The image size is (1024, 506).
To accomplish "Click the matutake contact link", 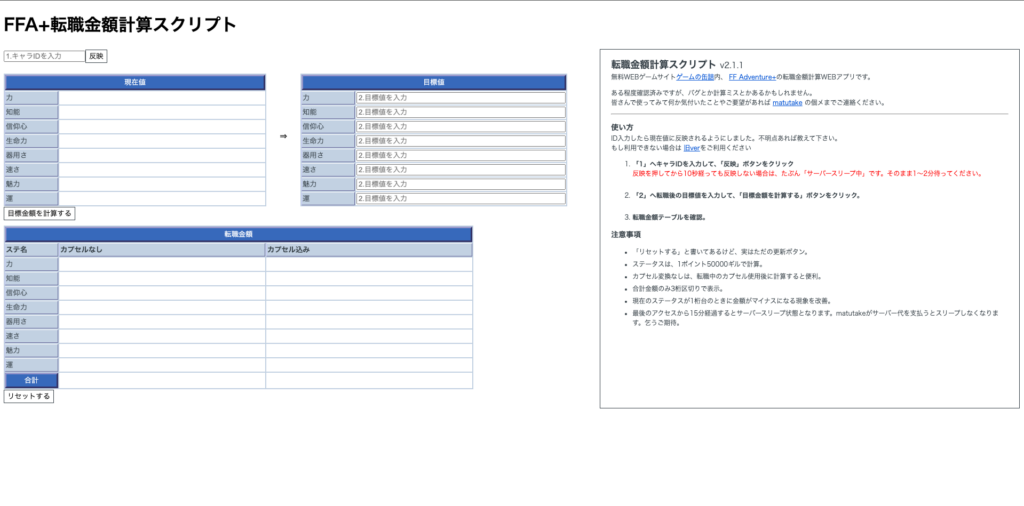I will point(787,102).
